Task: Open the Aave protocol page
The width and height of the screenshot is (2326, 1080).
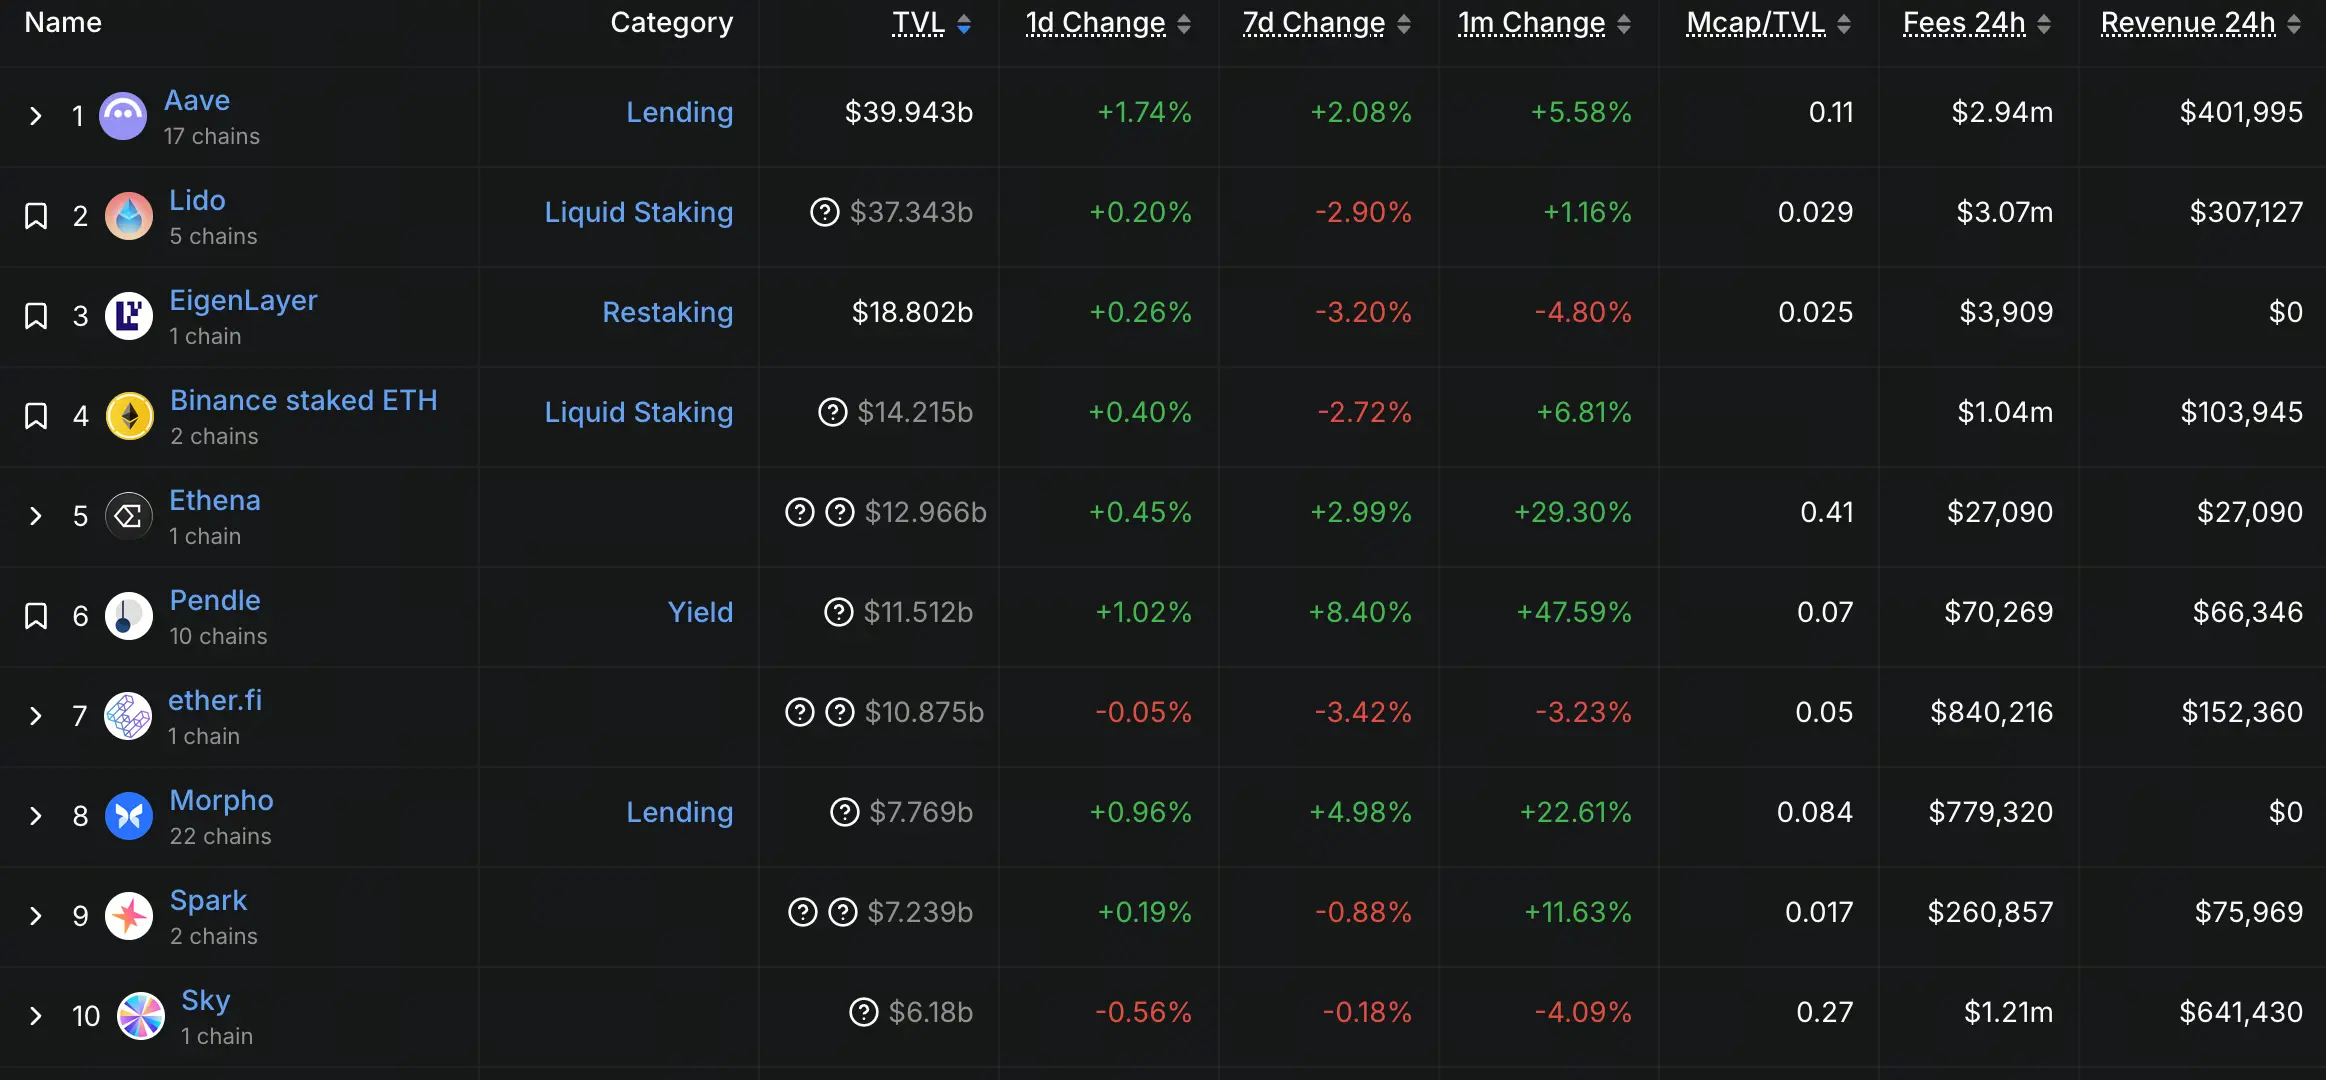Action: pos(197,100)
